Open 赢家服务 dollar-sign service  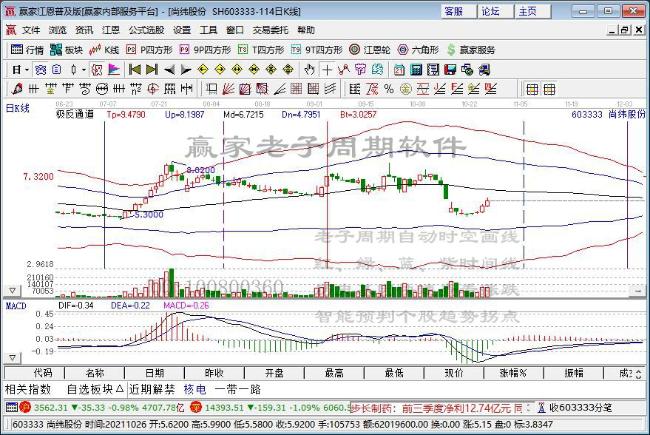(471, 50)
